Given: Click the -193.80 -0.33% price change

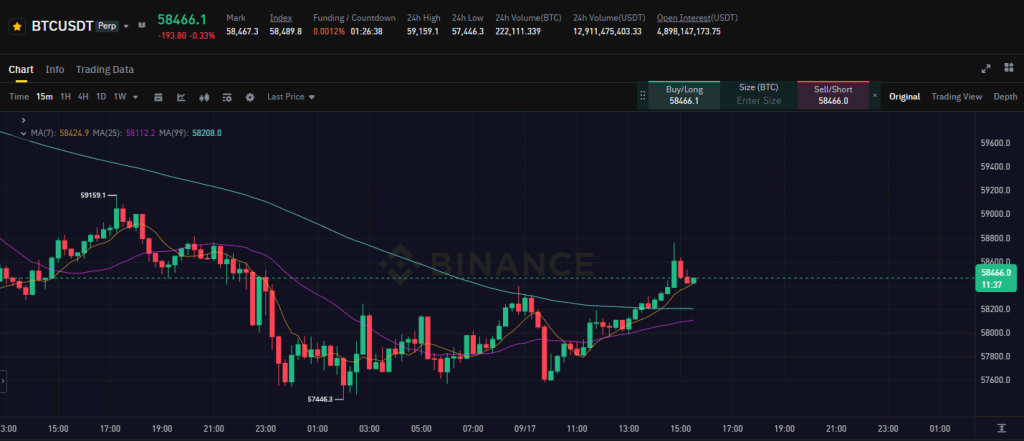Looking at the screenshot, I should tap(186, 35).
